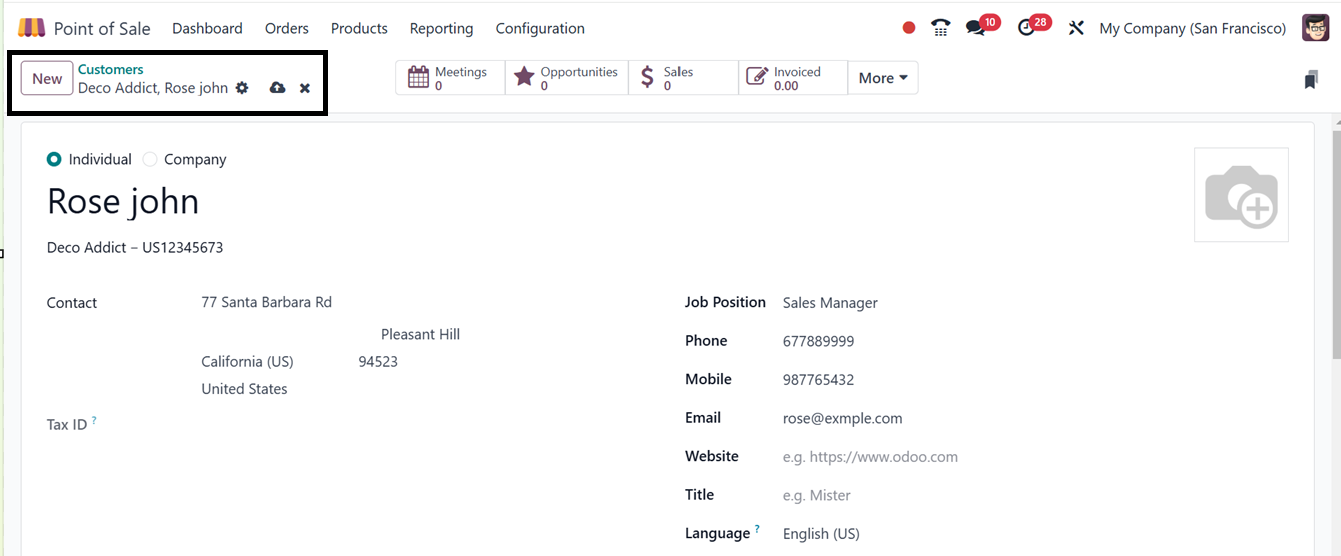1341x556 pixels.
Task: Expand the More dropdown button
Action: coord(882,78)
